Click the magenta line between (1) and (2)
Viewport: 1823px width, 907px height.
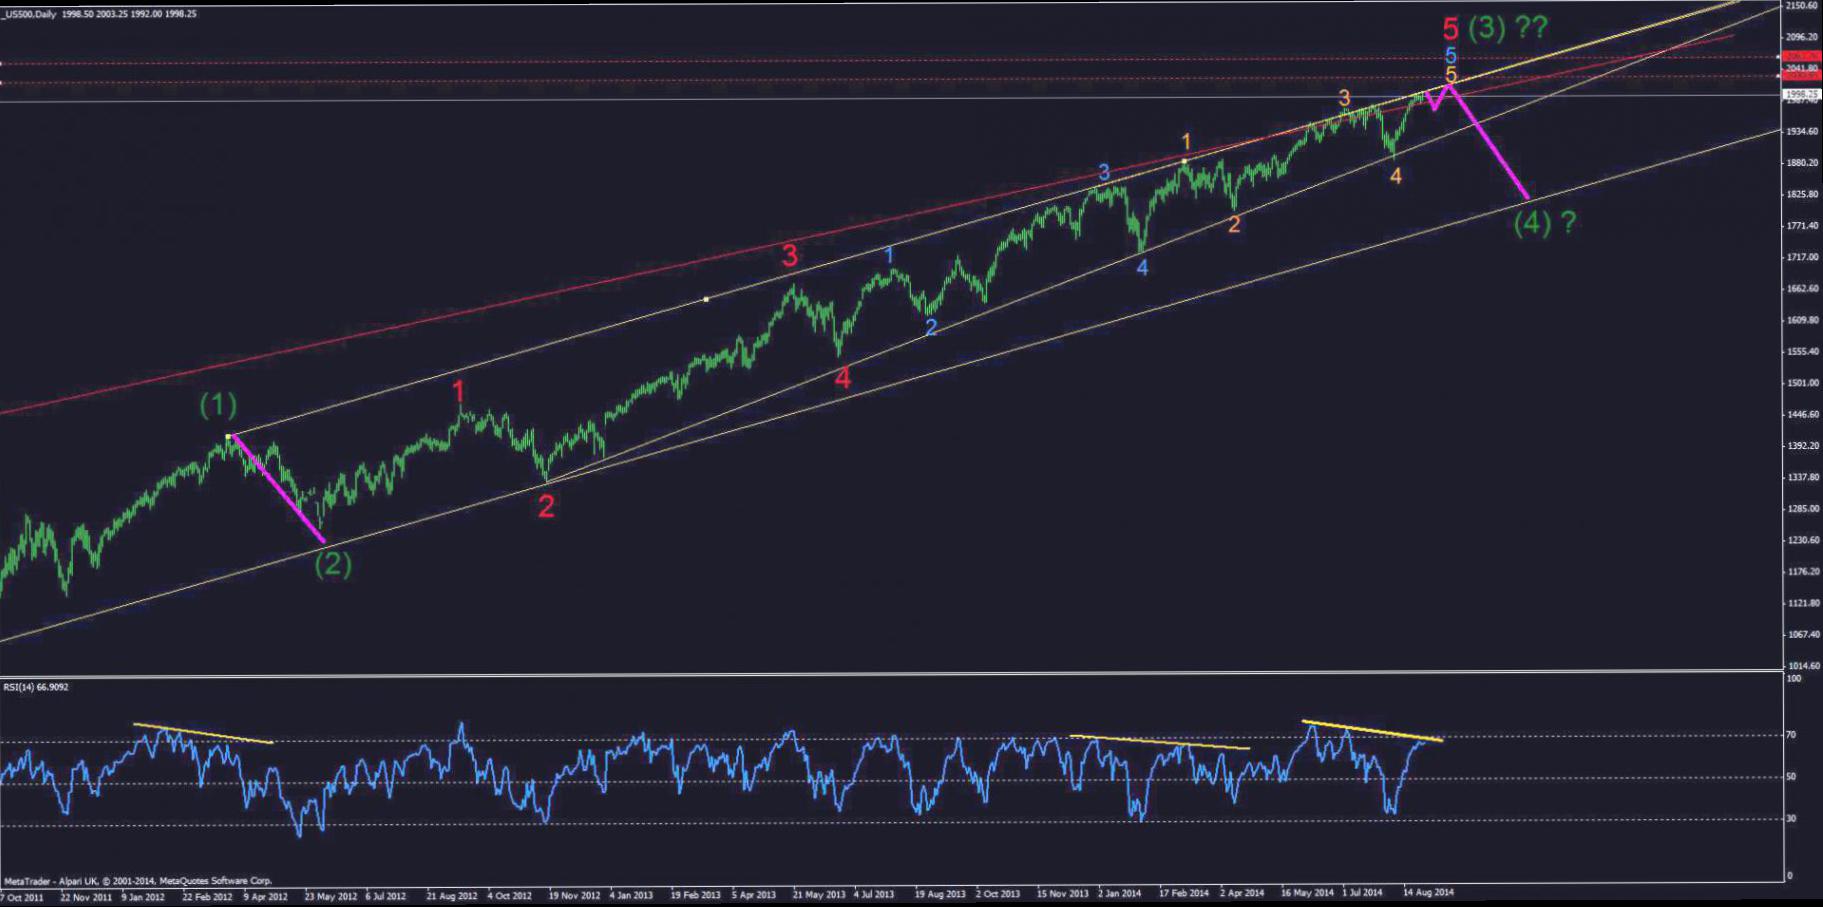point(278,490)
